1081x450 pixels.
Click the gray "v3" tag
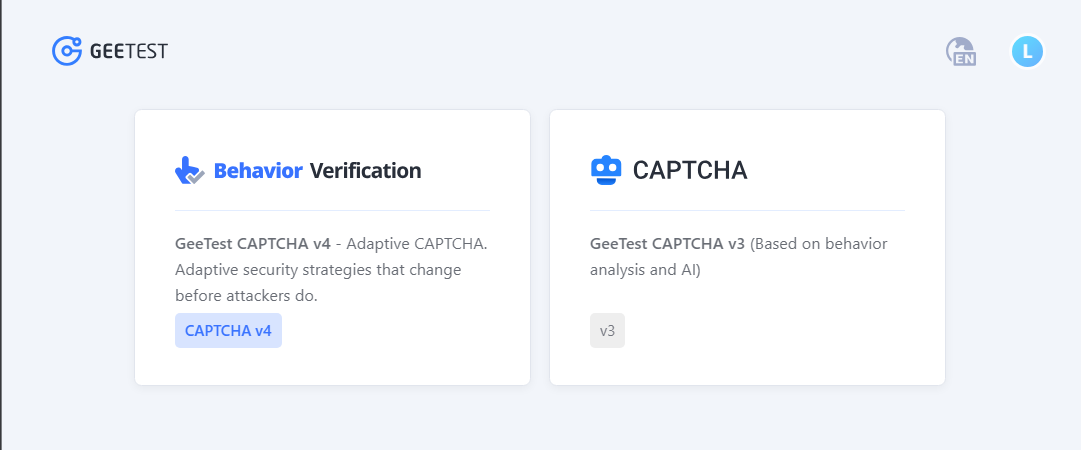(x=607, y=330)
